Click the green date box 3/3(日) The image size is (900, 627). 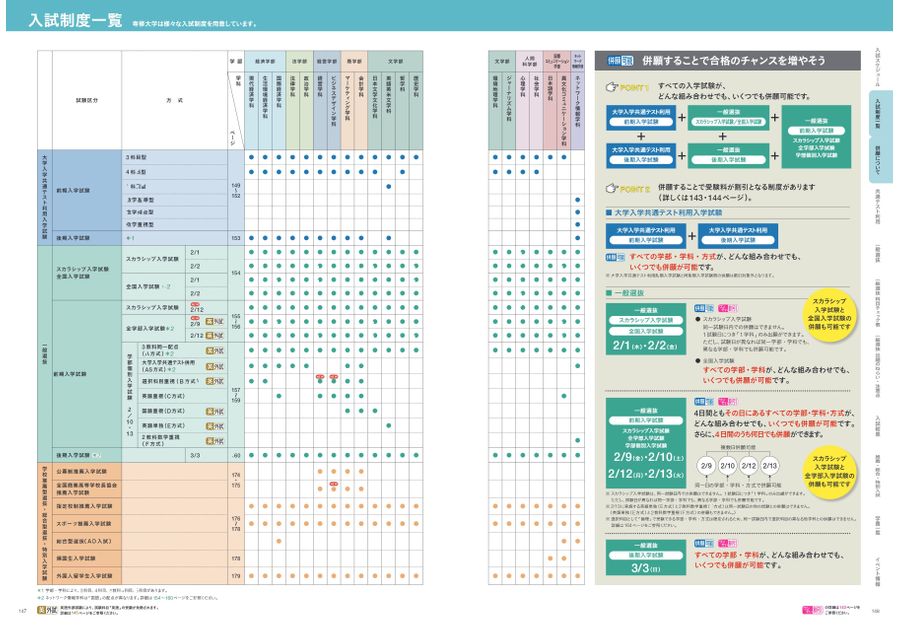click(646, 557)
